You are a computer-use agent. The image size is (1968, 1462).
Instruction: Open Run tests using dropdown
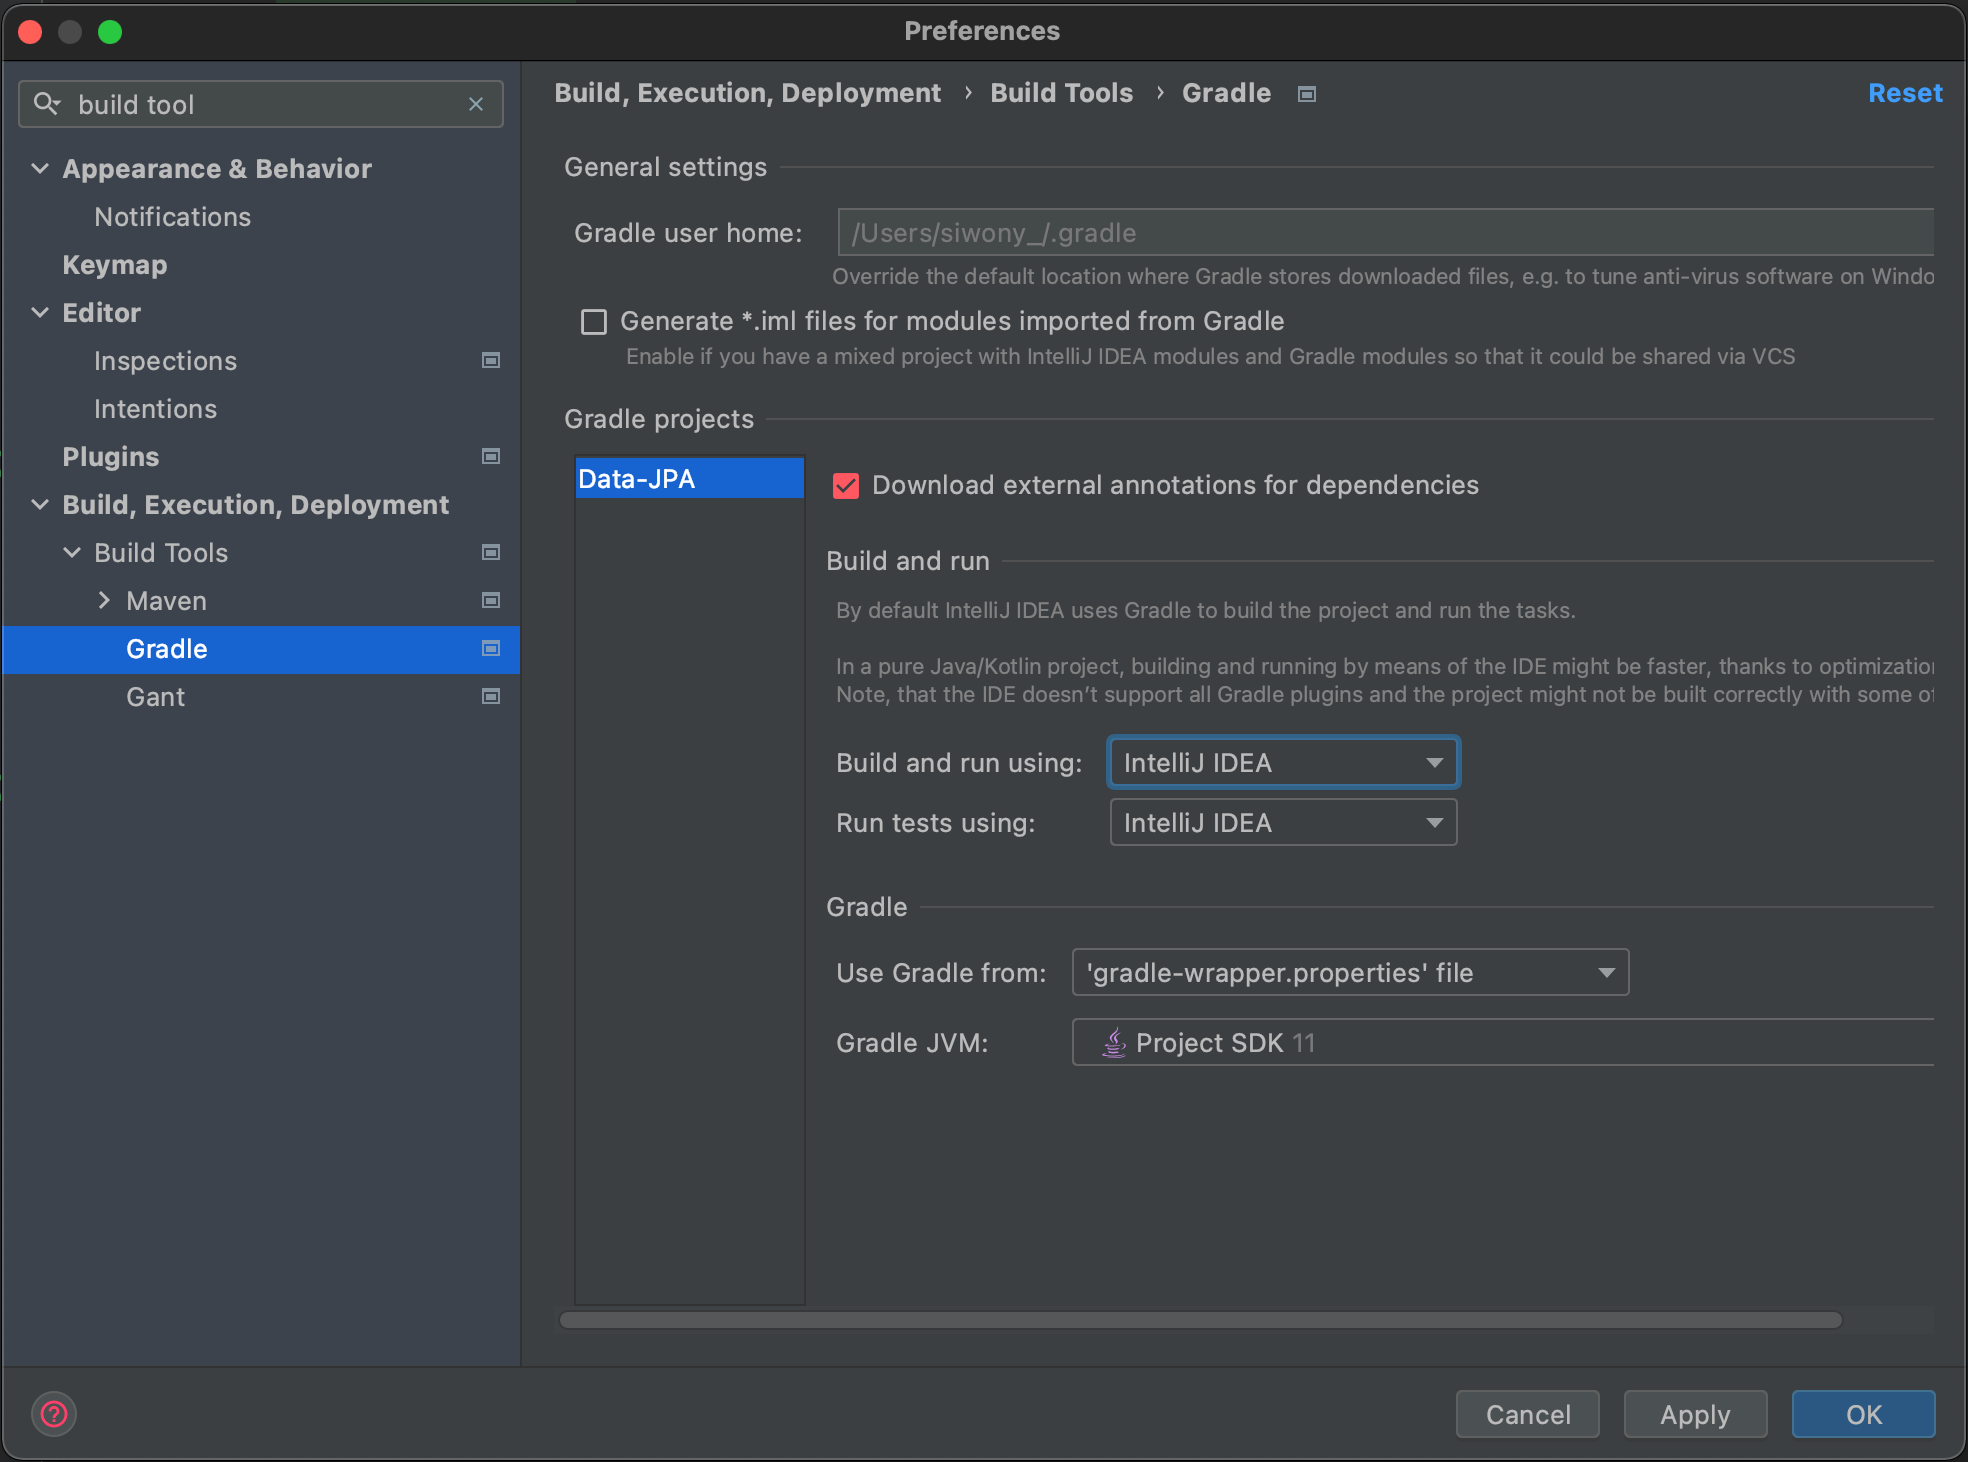click(x=1283, y=823)
